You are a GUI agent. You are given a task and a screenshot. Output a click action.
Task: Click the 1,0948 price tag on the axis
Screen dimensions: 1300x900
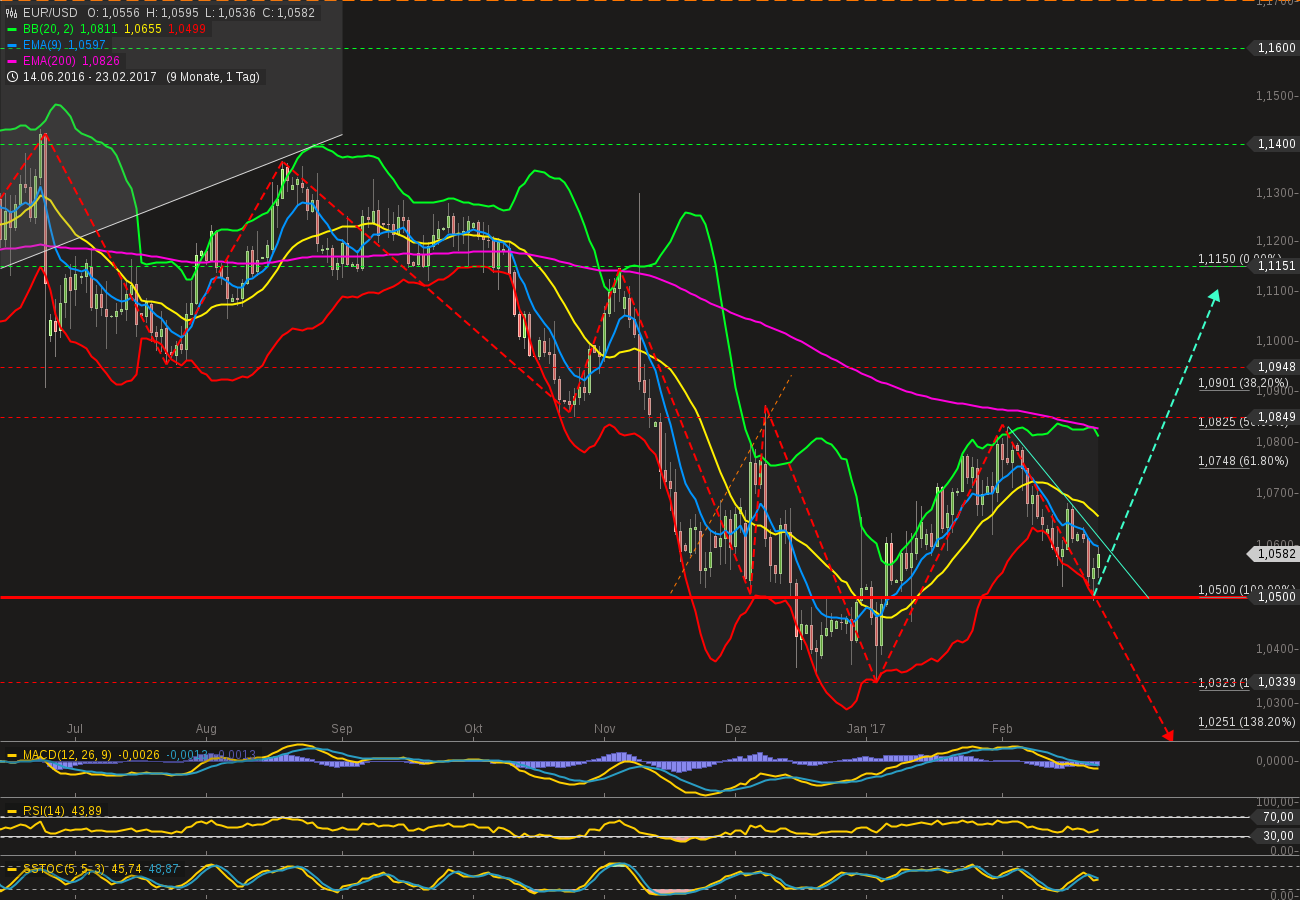click(1276, 367)
